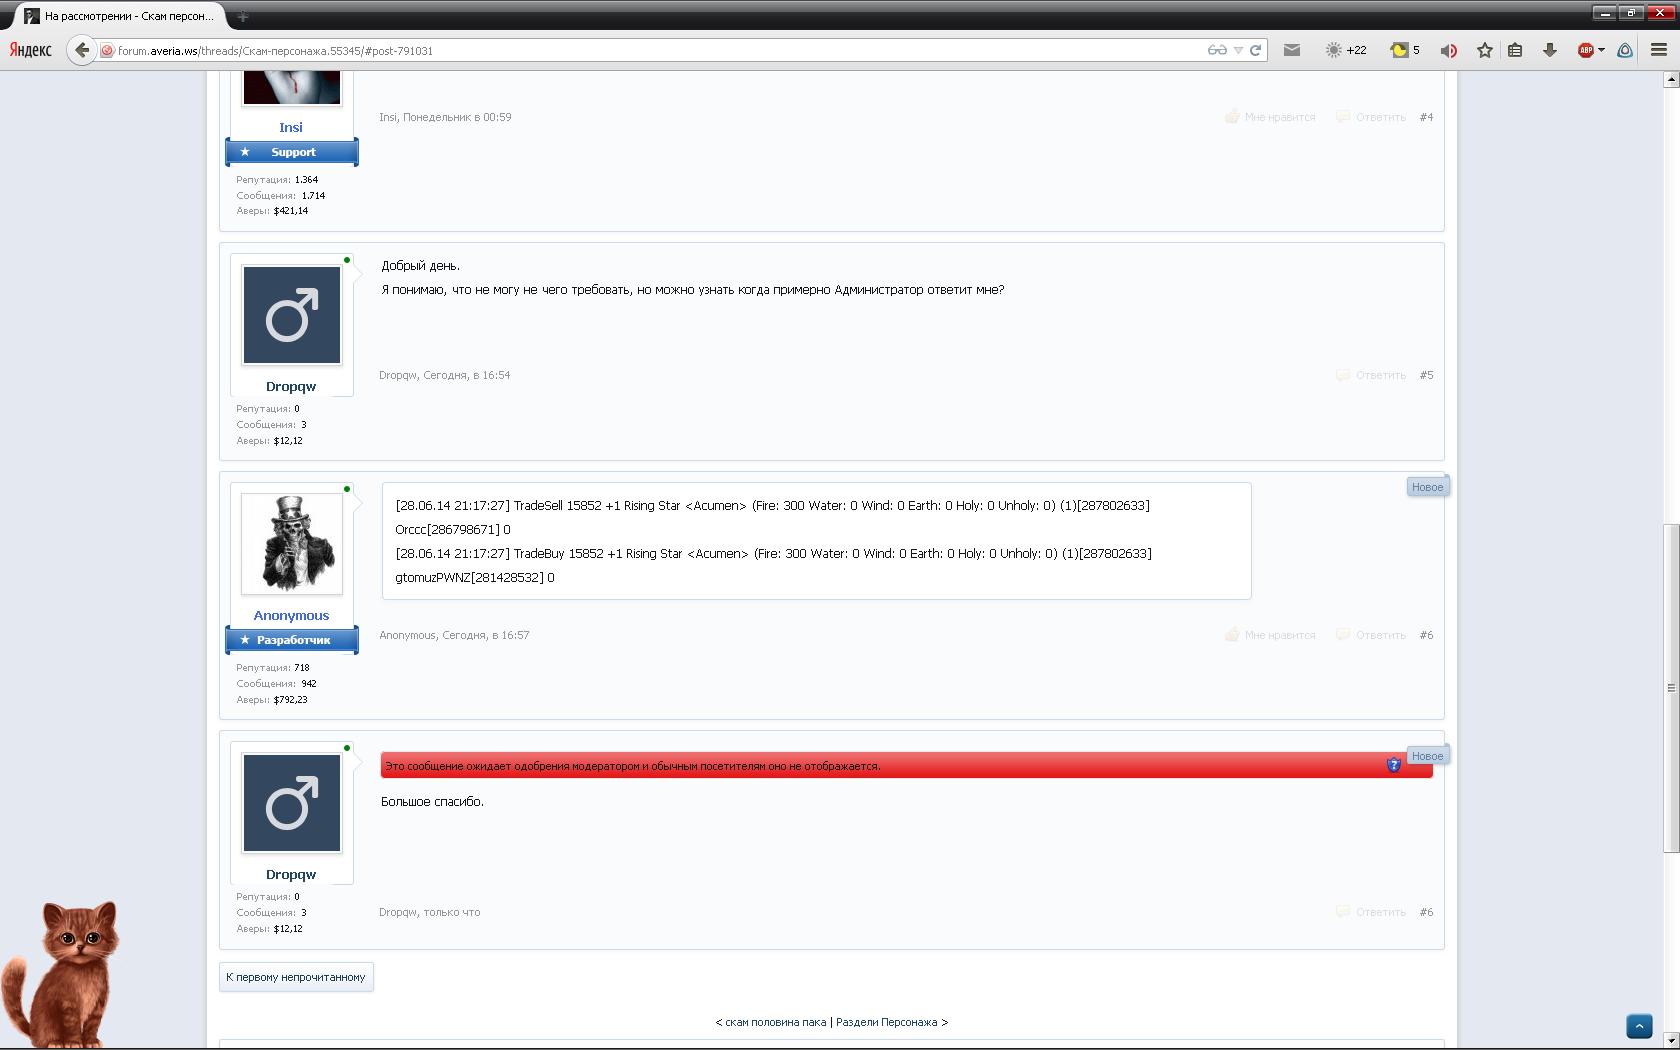Switch to the 'На рассмотрении' browser tab

coord(119,16)
